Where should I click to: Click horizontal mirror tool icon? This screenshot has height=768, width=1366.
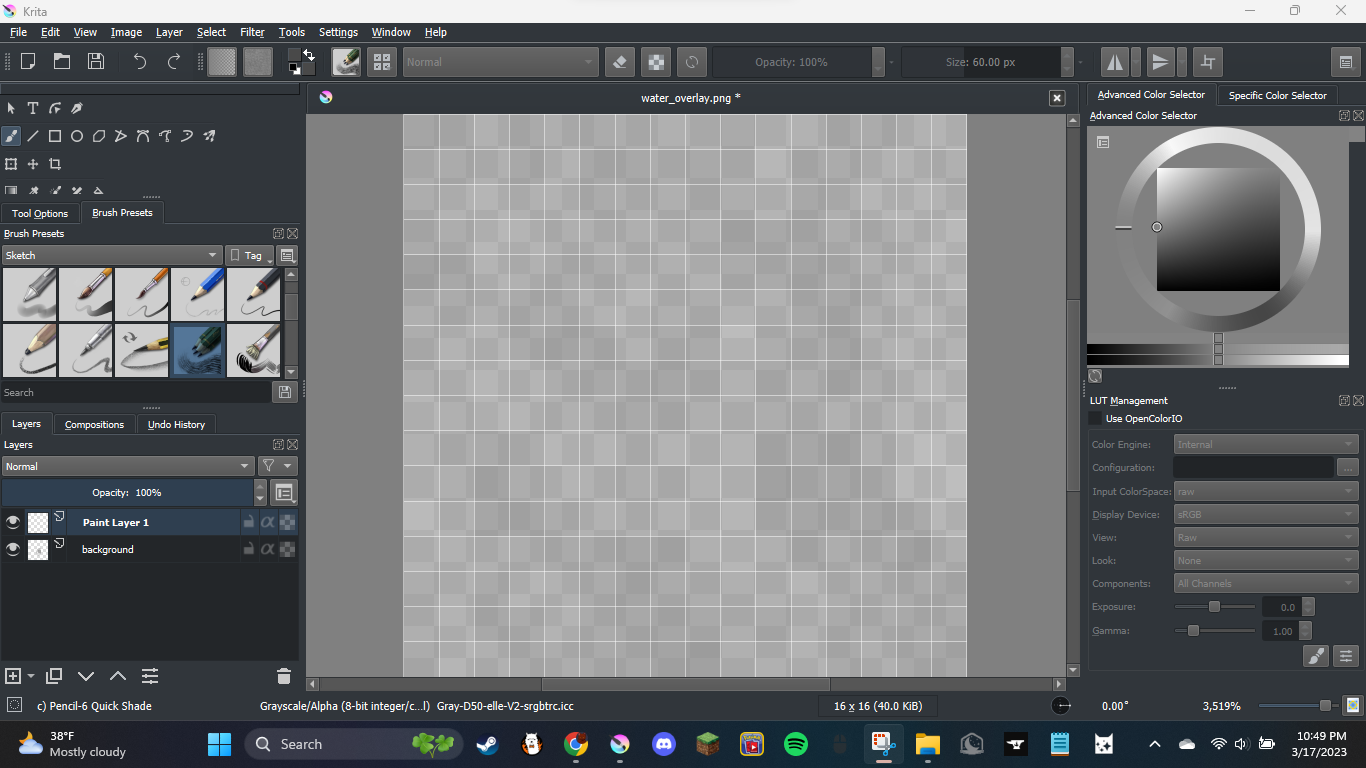coord(1114,62)
